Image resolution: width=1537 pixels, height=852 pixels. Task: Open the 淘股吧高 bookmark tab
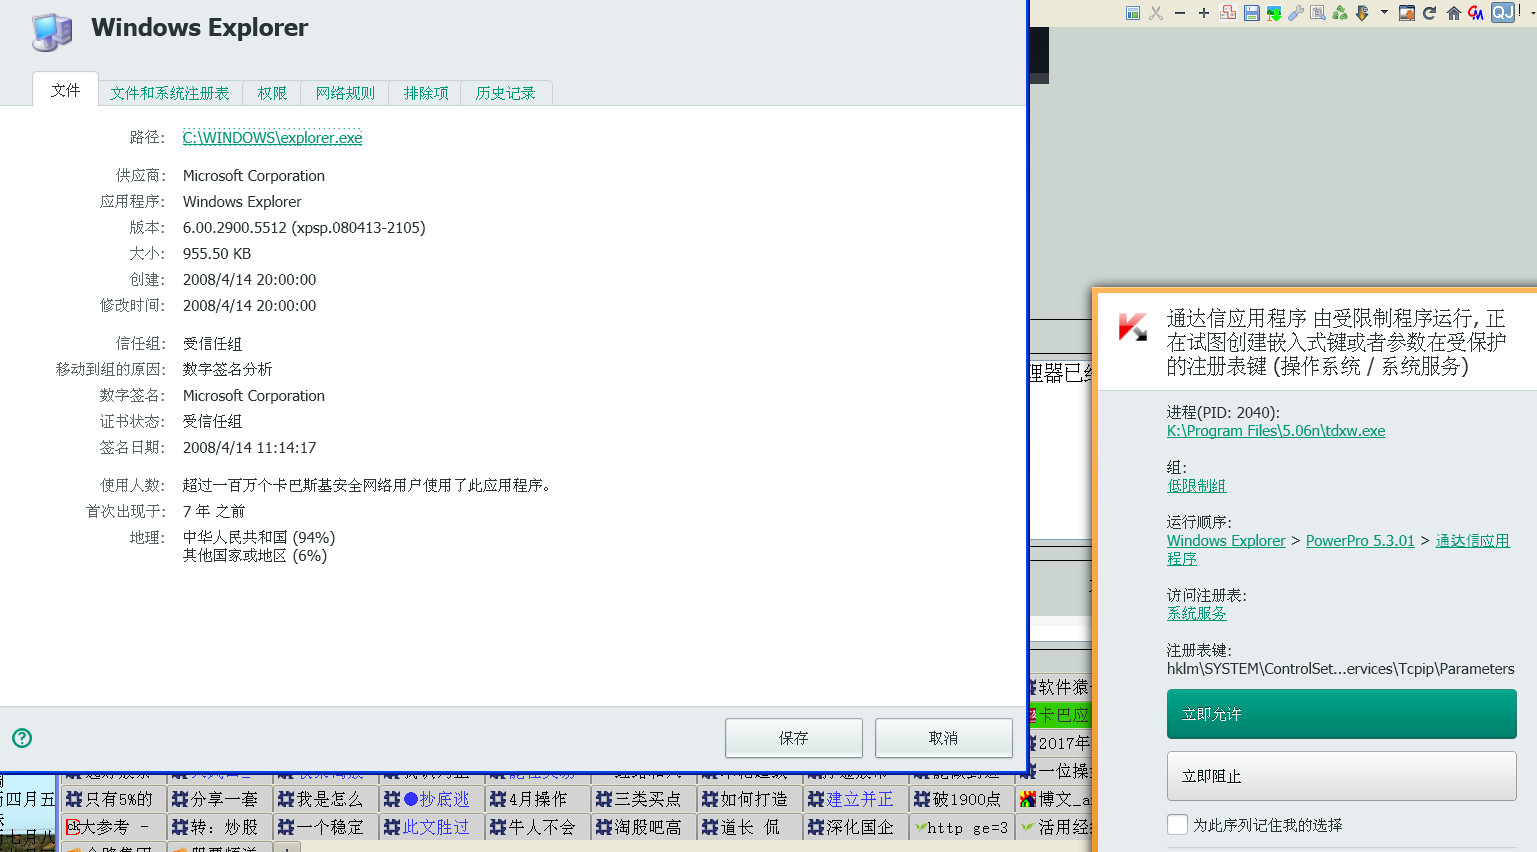(644, 827)
